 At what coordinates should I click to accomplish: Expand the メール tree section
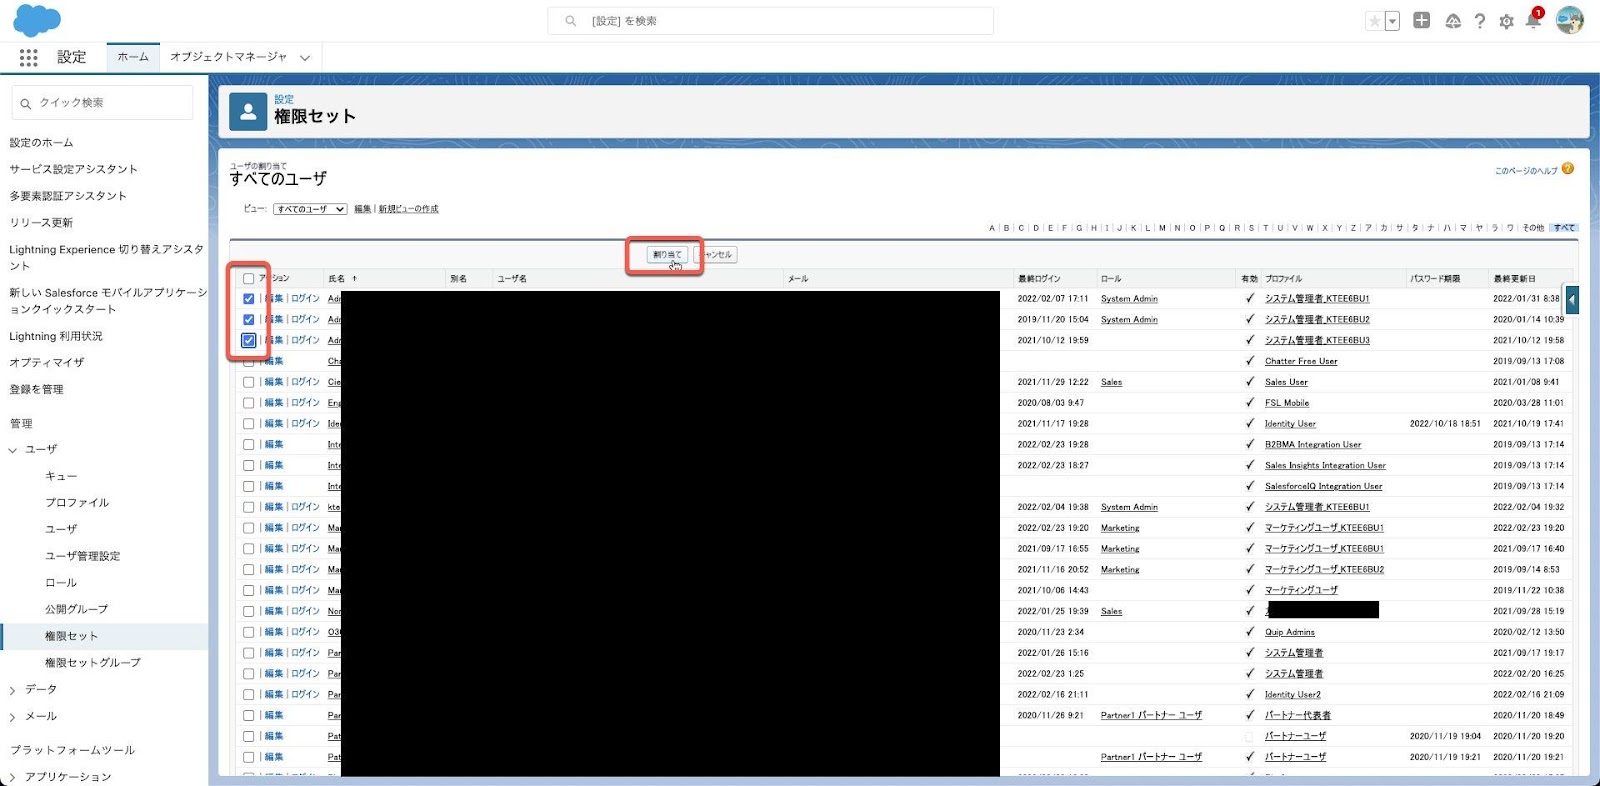13,717
